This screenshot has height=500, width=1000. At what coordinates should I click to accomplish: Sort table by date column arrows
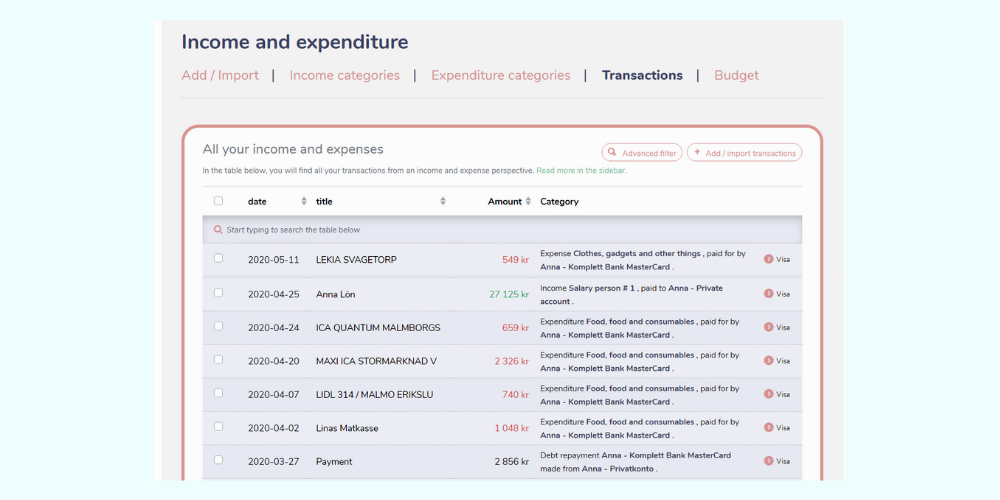pyautogui.click(x=304, y=202)
